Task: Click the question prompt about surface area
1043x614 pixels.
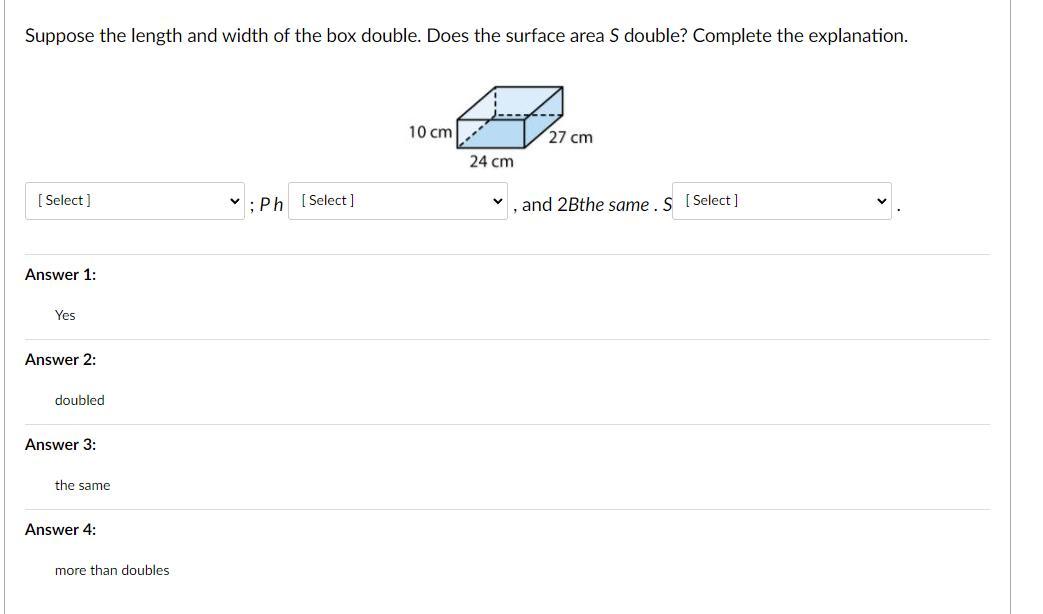Action: (466, 36)
